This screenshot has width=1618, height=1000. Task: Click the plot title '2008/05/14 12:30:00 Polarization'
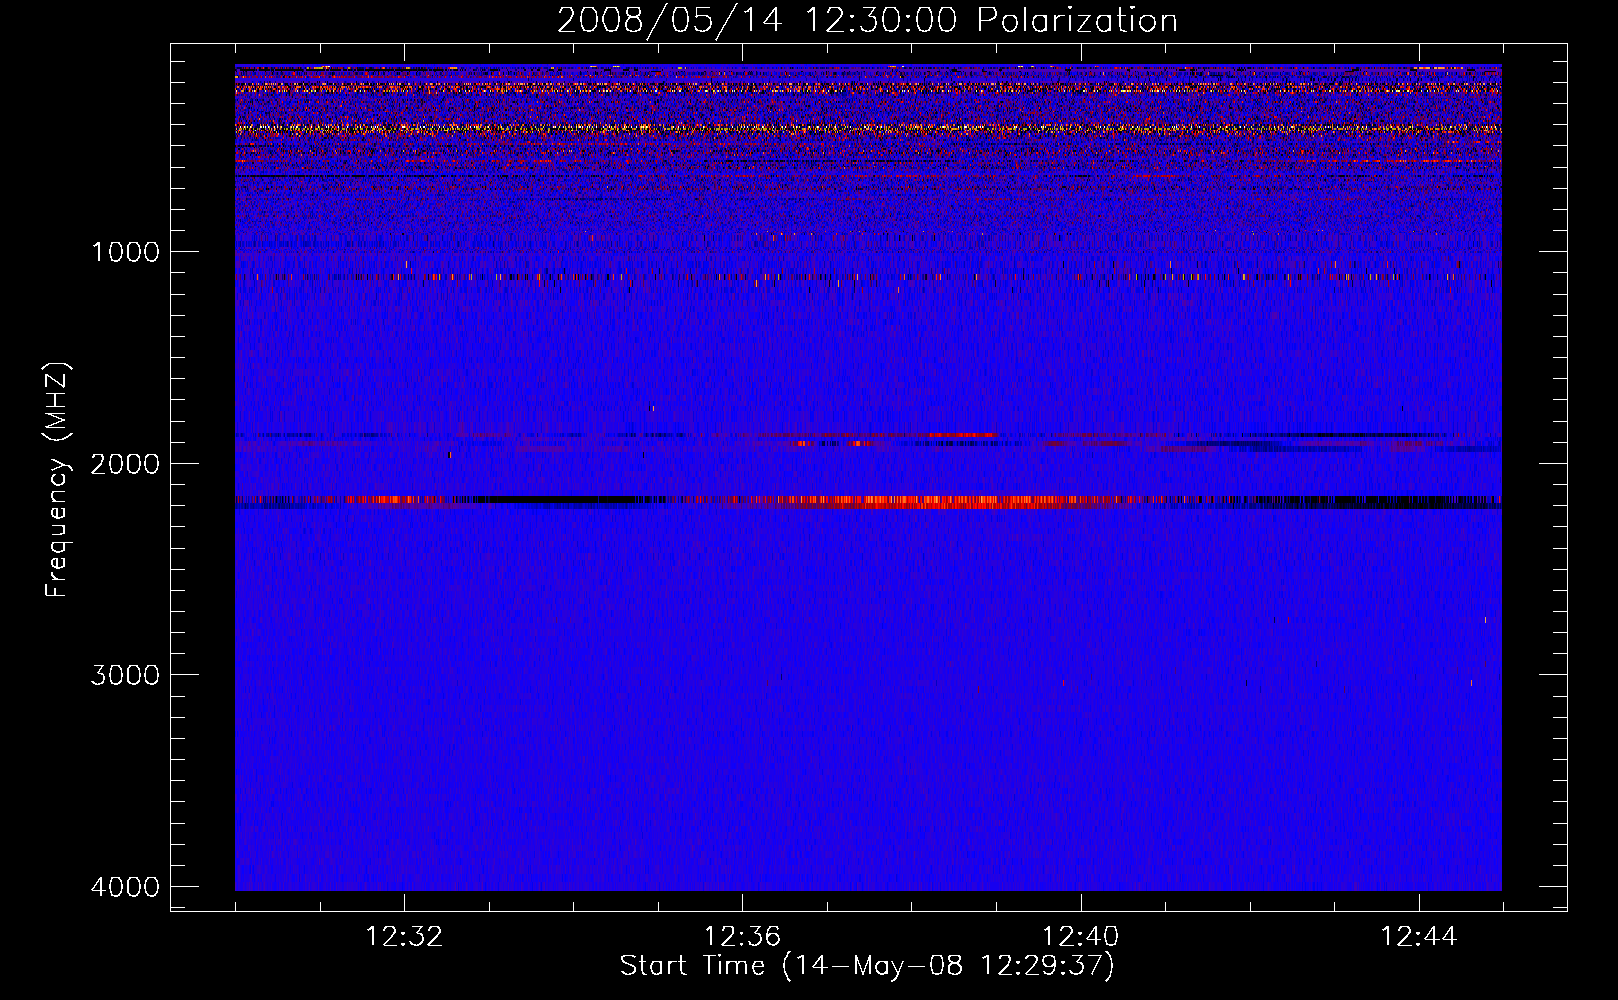pyautogui.click(x=867, y=21)
